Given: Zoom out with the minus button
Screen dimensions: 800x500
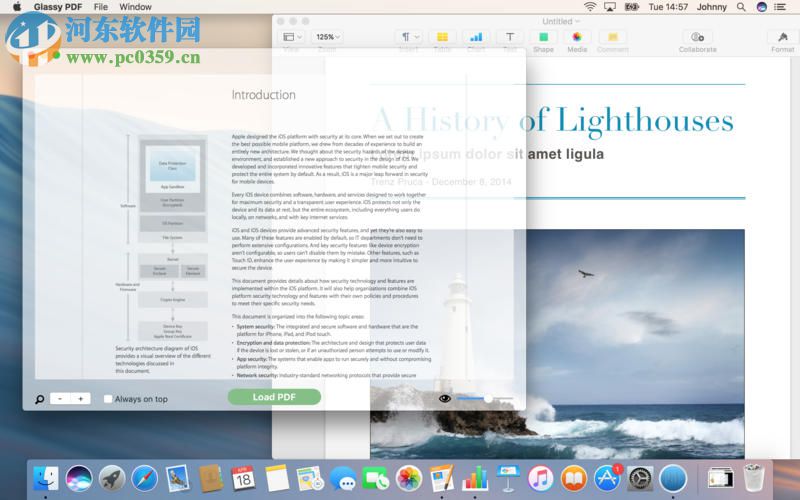Looking at the screenshot, I should point(60,398).
